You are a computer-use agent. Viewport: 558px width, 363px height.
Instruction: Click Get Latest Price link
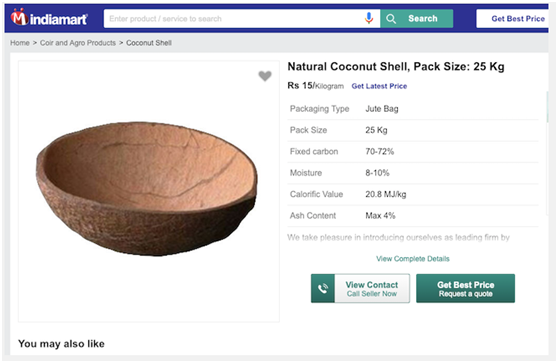point(379,86)
